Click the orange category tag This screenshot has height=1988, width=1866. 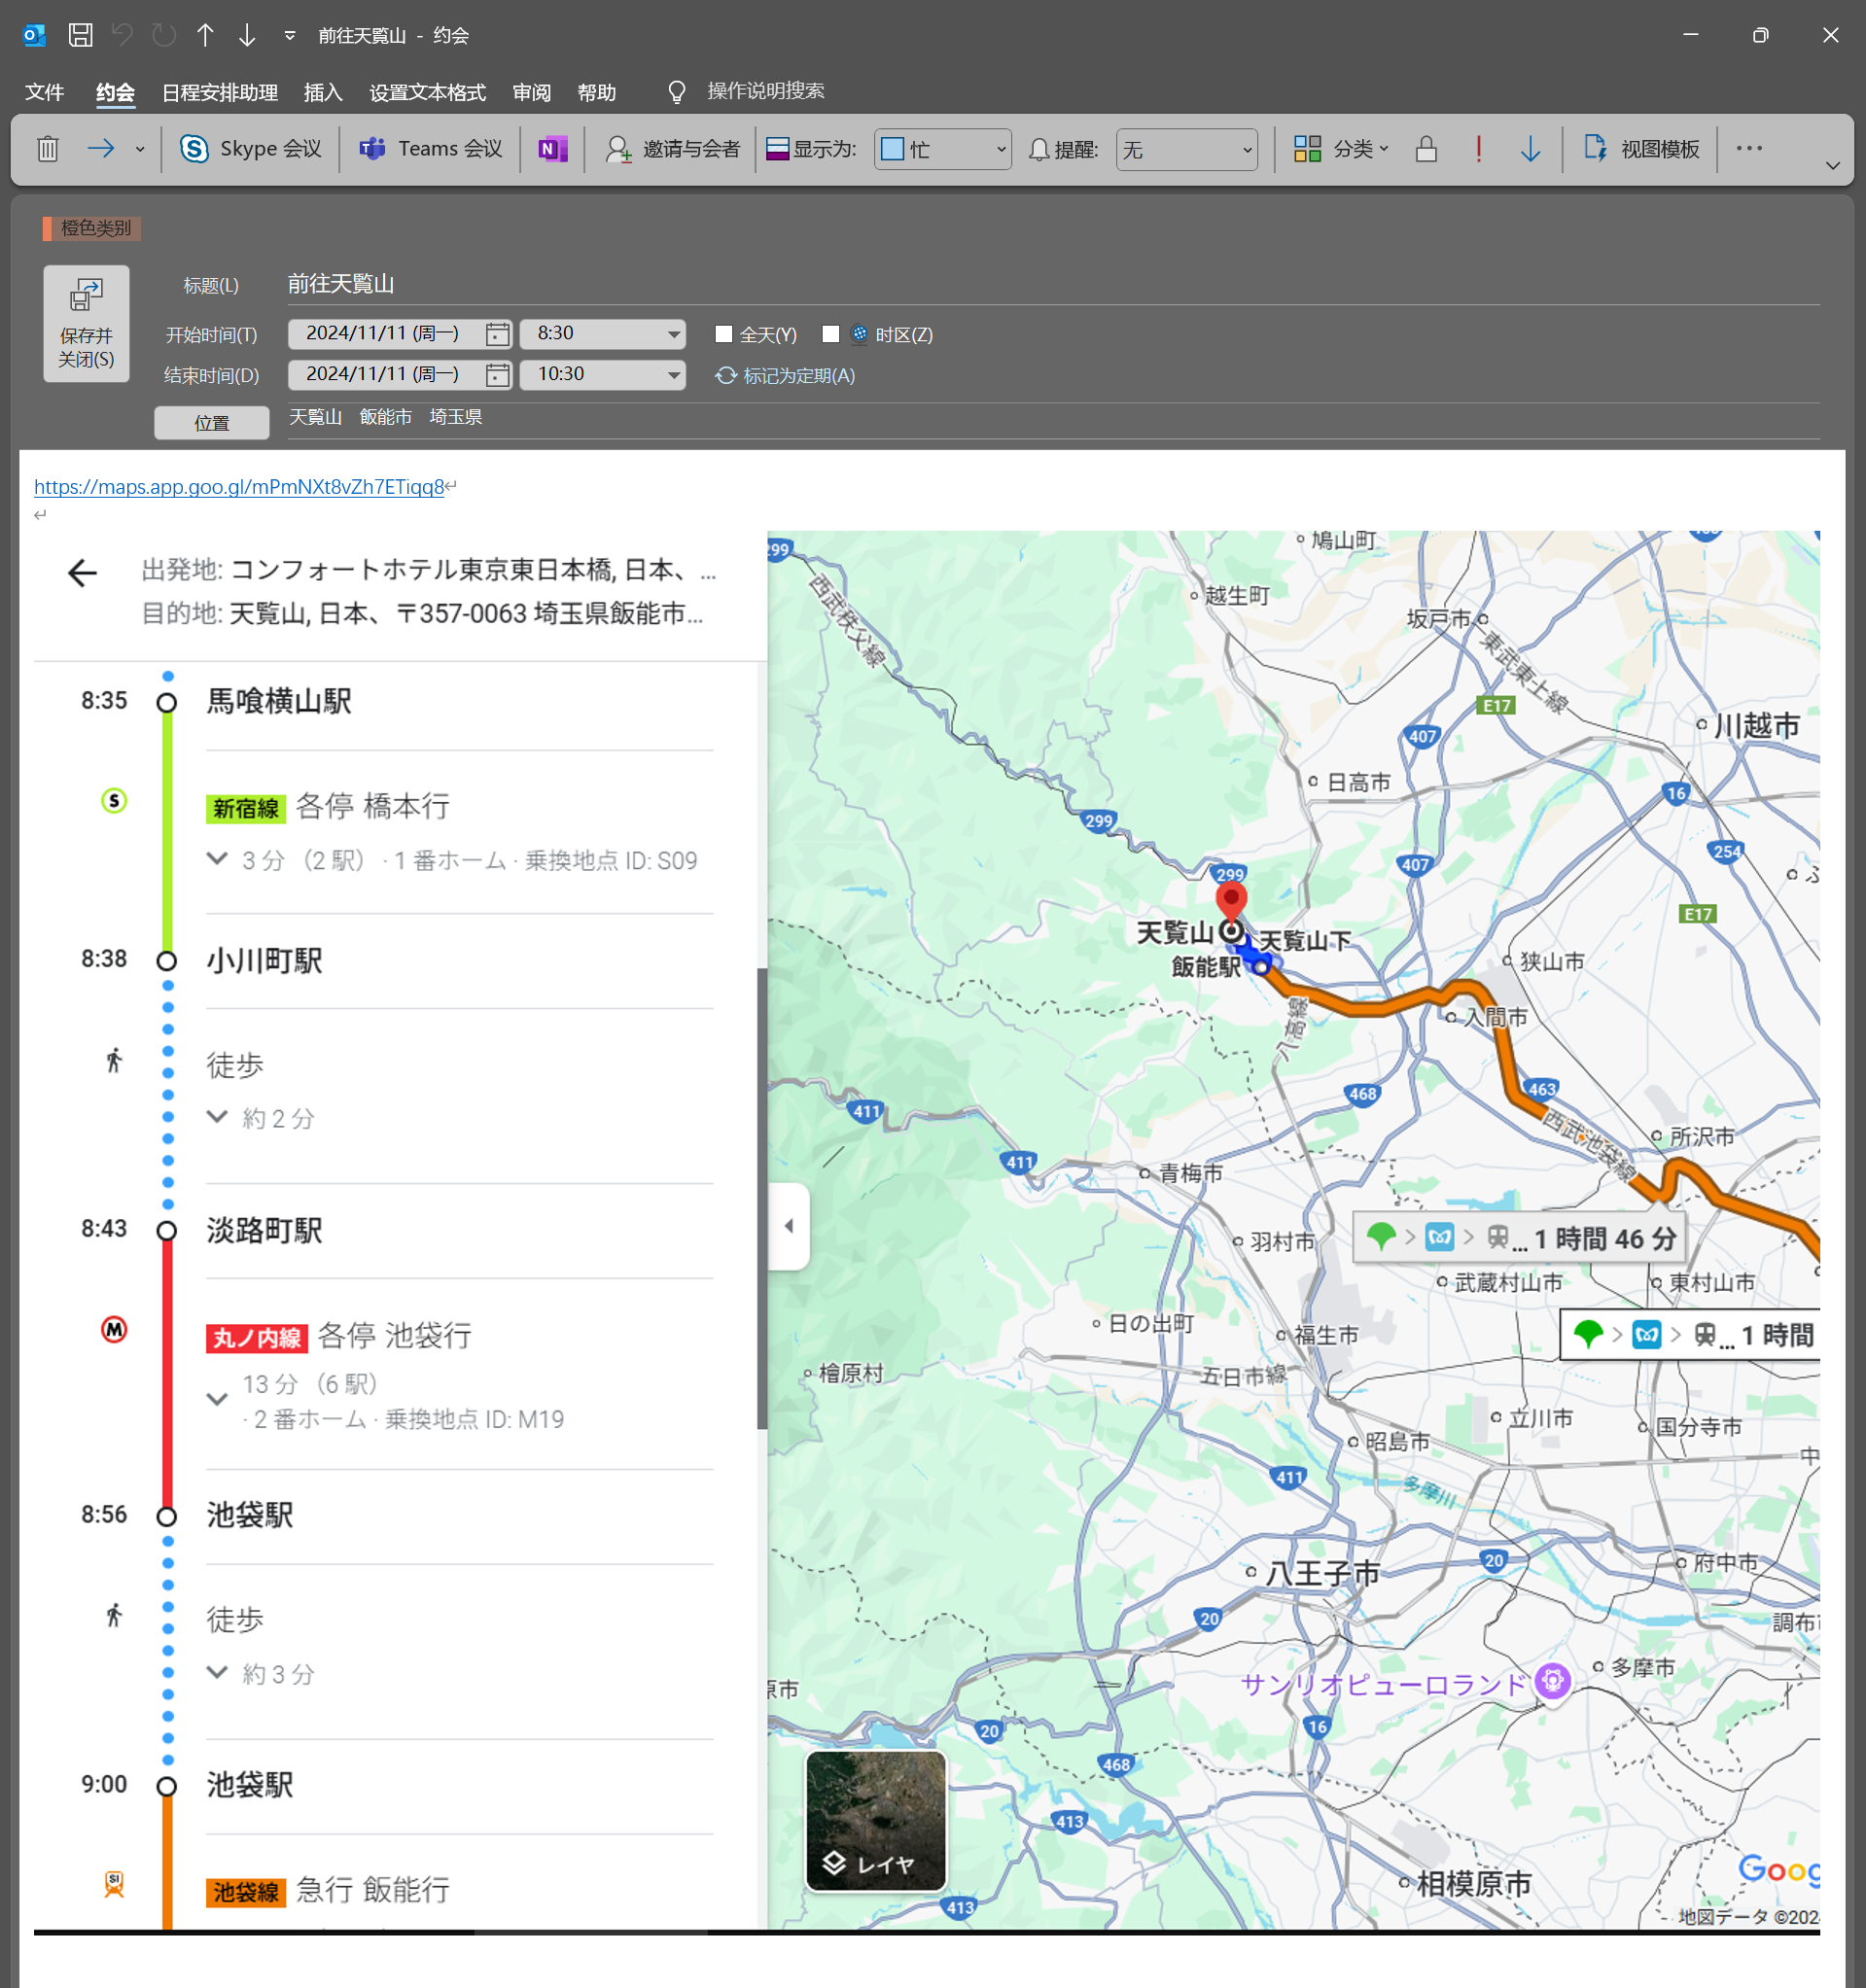tap(92, 228)
